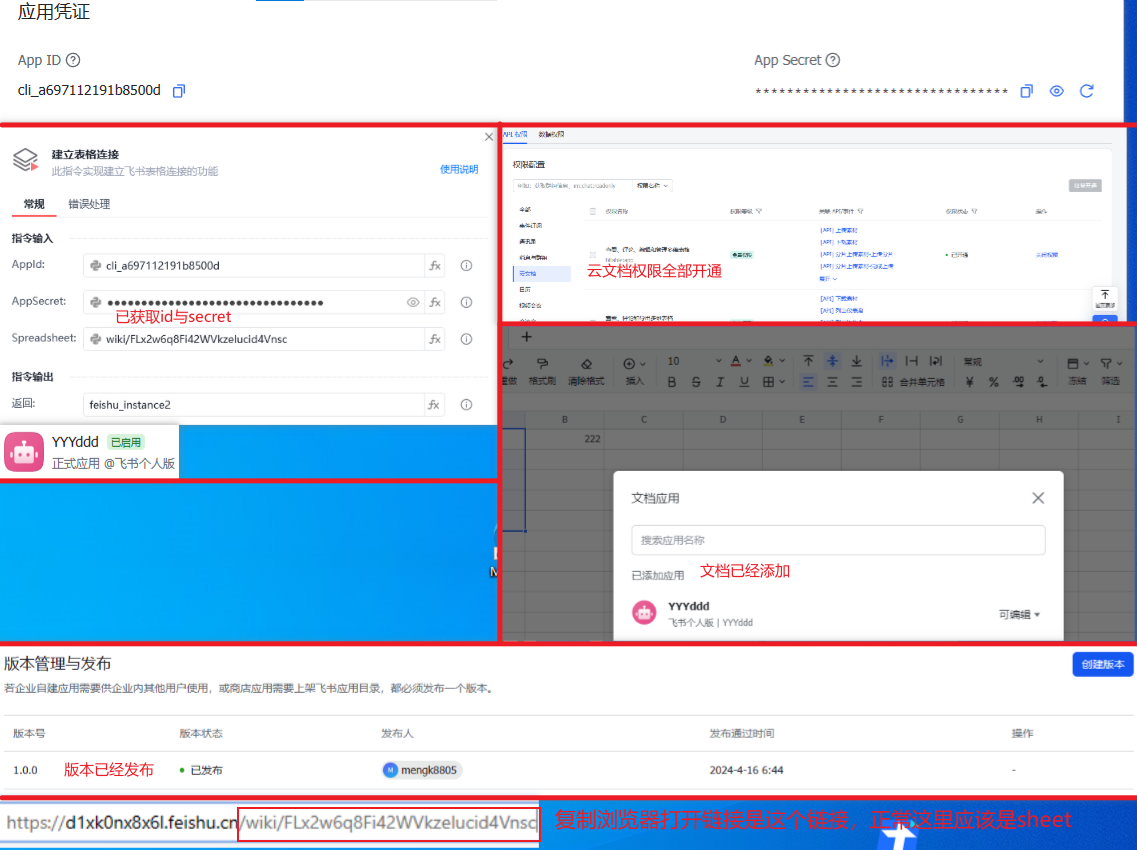Select the 格式刷 format painter
1137x850 pixels.
(542, 371)
